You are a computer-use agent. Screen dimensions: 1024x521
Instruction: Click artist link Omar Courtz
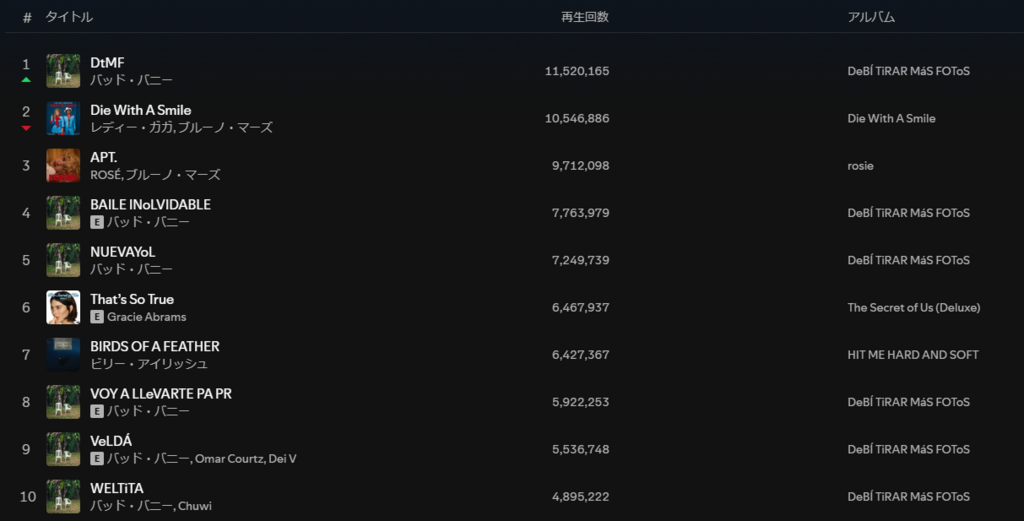(x=228, y=459)
